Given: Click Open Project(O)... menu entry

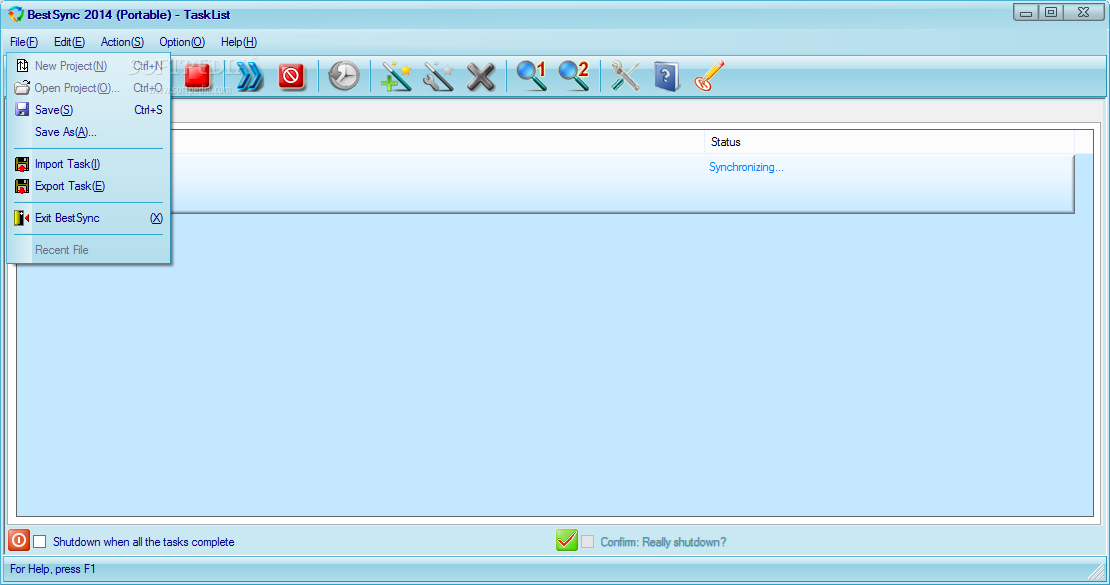Looking at the screenshot, I should click(x=88, y=88).
